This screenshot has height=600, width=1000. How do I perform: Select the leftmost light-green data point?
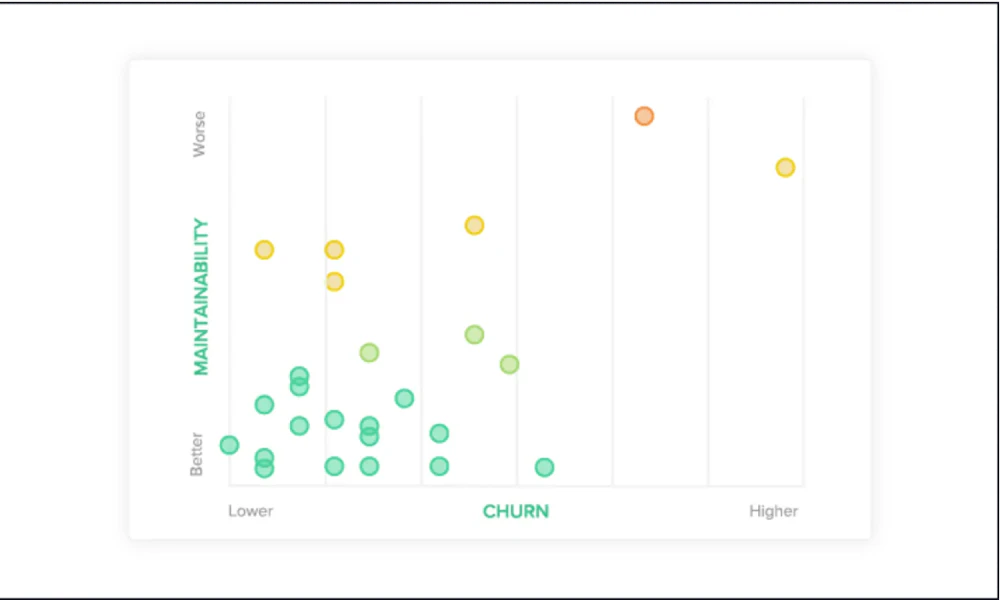(369, 352)
